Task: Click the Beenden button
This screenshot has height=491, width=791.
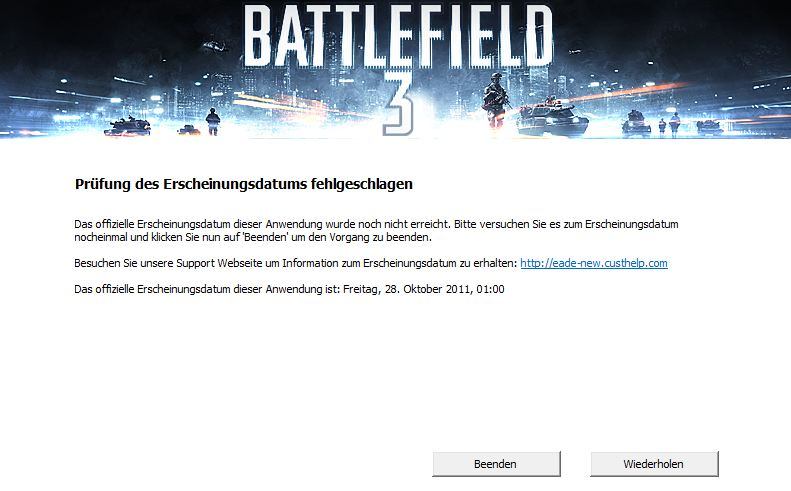Action: coord(496,464)
